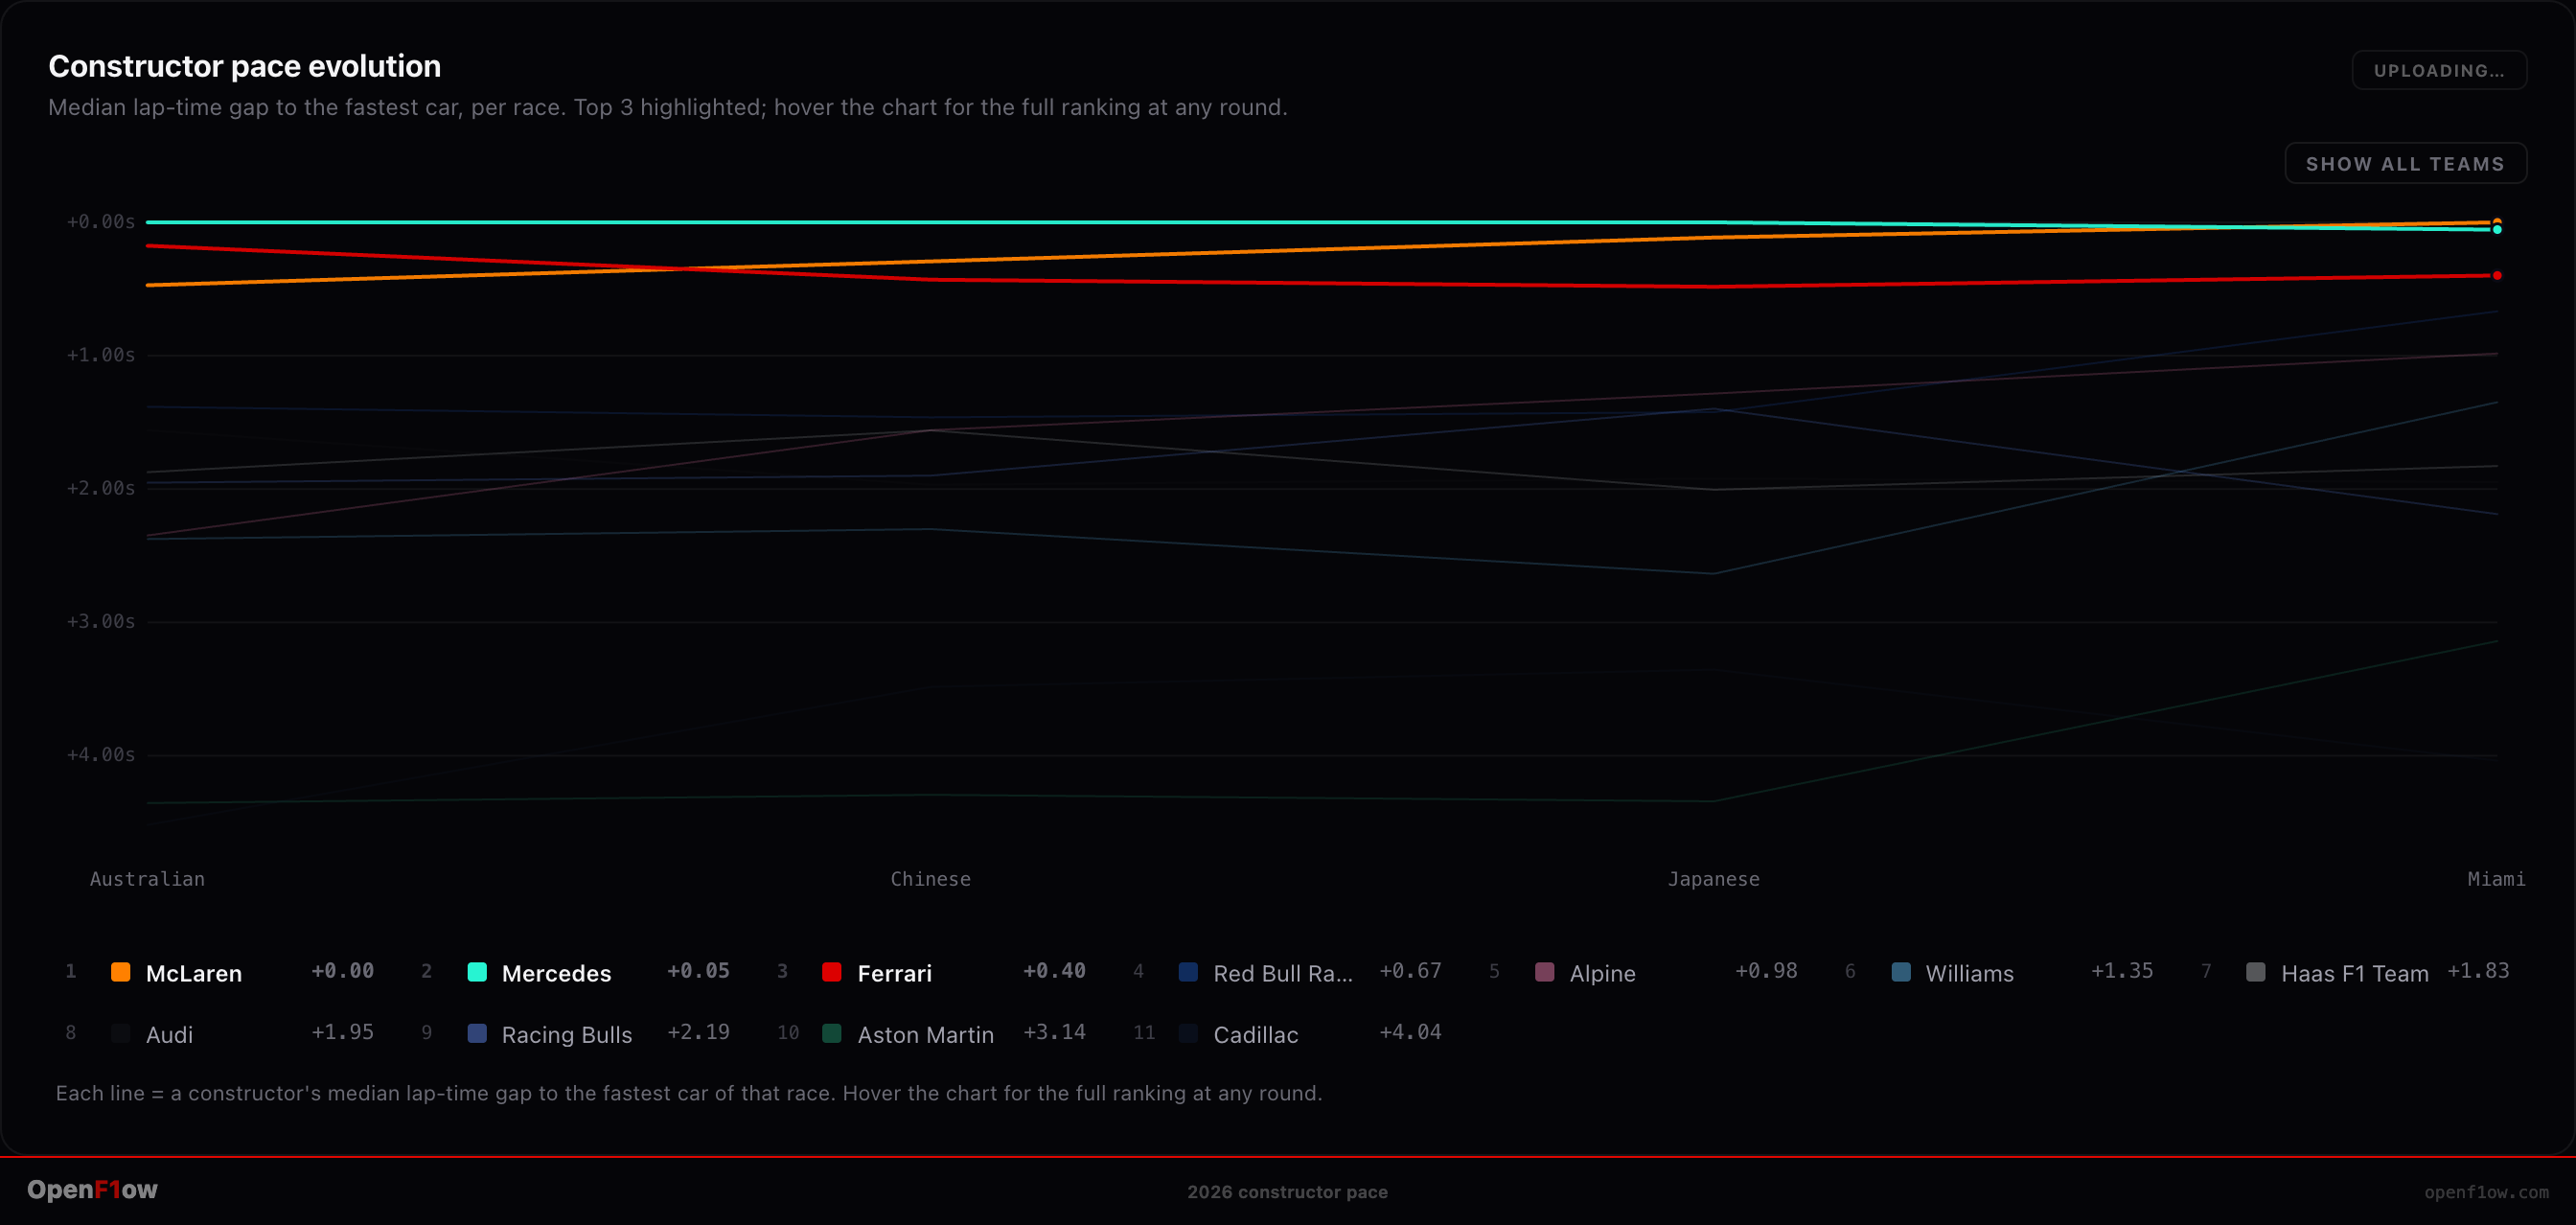Visit the openf1ow.com link in footer

coord(2486,1192)
